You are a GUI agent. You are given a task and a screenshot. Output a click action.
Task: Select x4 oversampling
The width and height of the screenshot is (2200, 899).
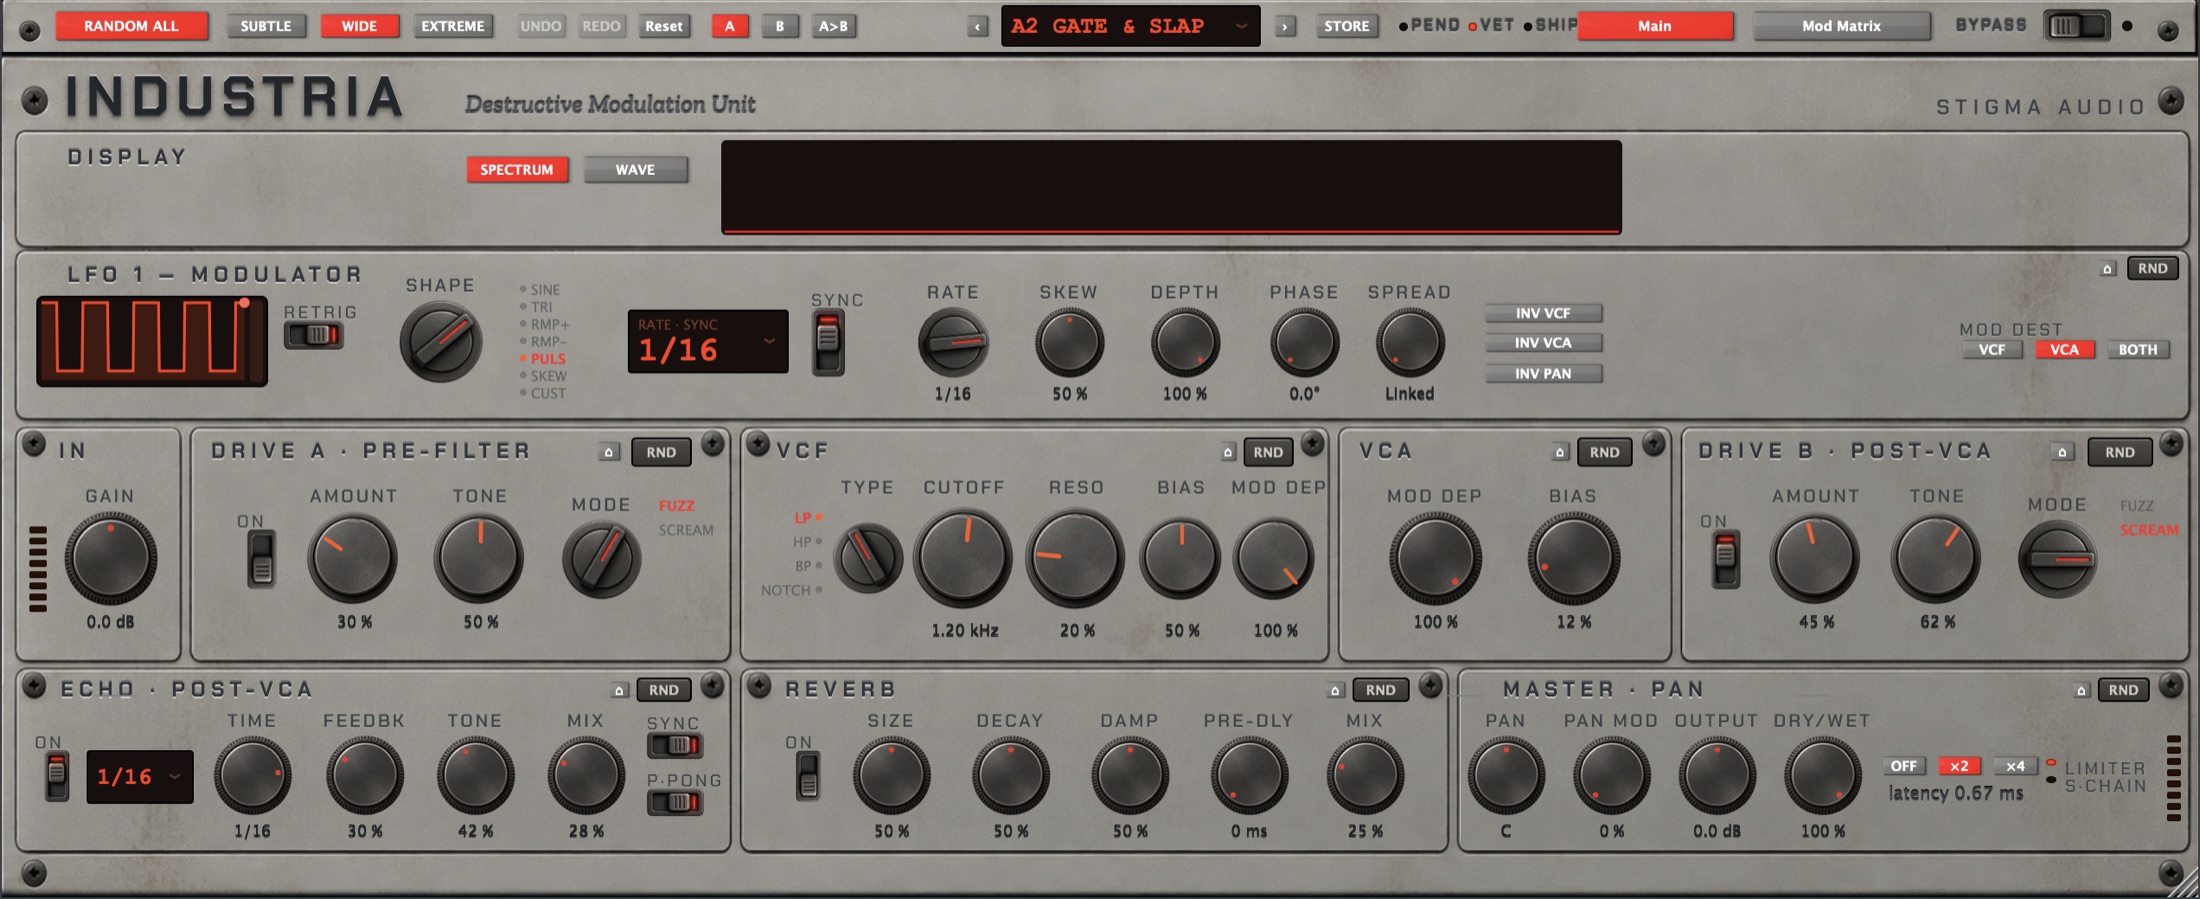tap(2015, 766)
